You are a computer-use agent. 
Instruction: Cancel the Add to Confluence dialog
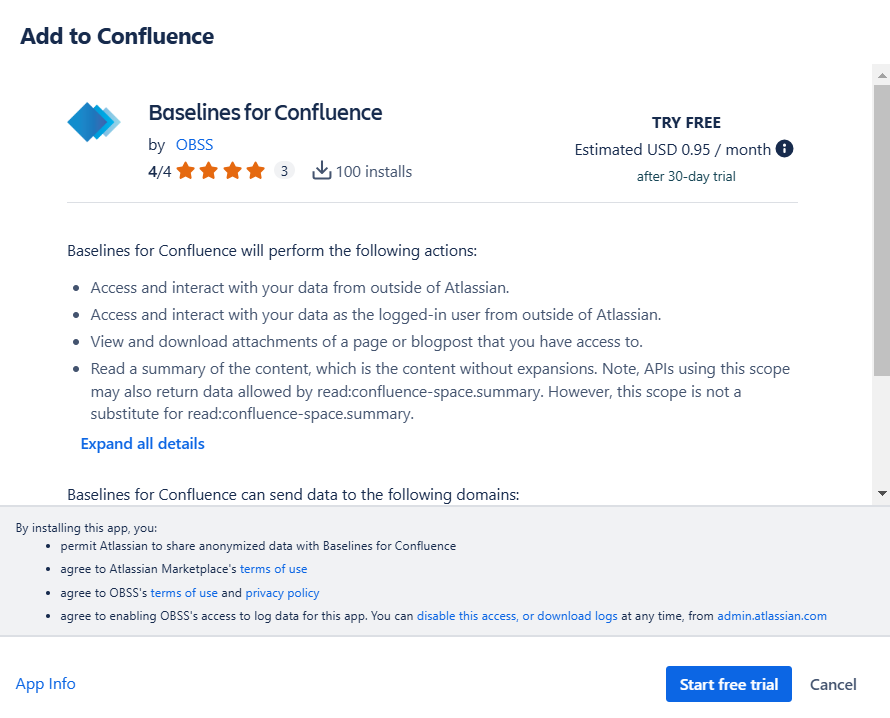[833, 684]
